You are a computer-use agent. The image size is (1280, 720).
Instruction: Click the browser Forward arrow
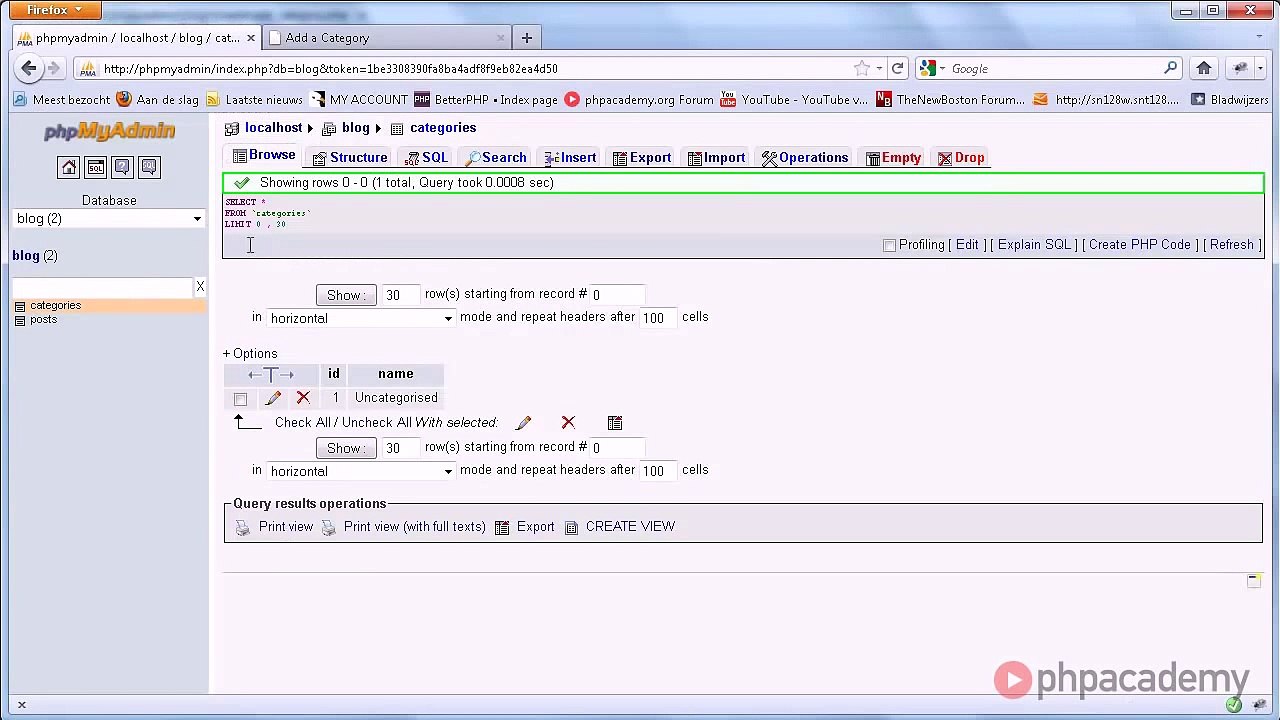point(54,68)
